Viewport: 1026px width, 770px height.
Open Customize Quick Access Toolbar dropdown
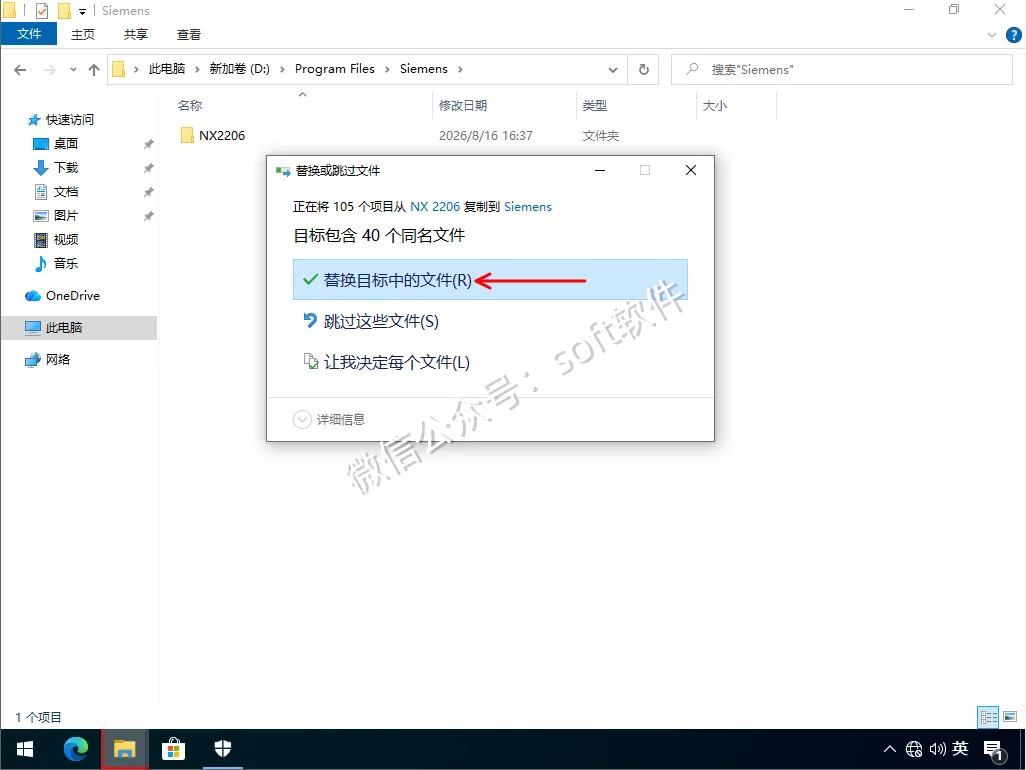click(x=82, y=11)
